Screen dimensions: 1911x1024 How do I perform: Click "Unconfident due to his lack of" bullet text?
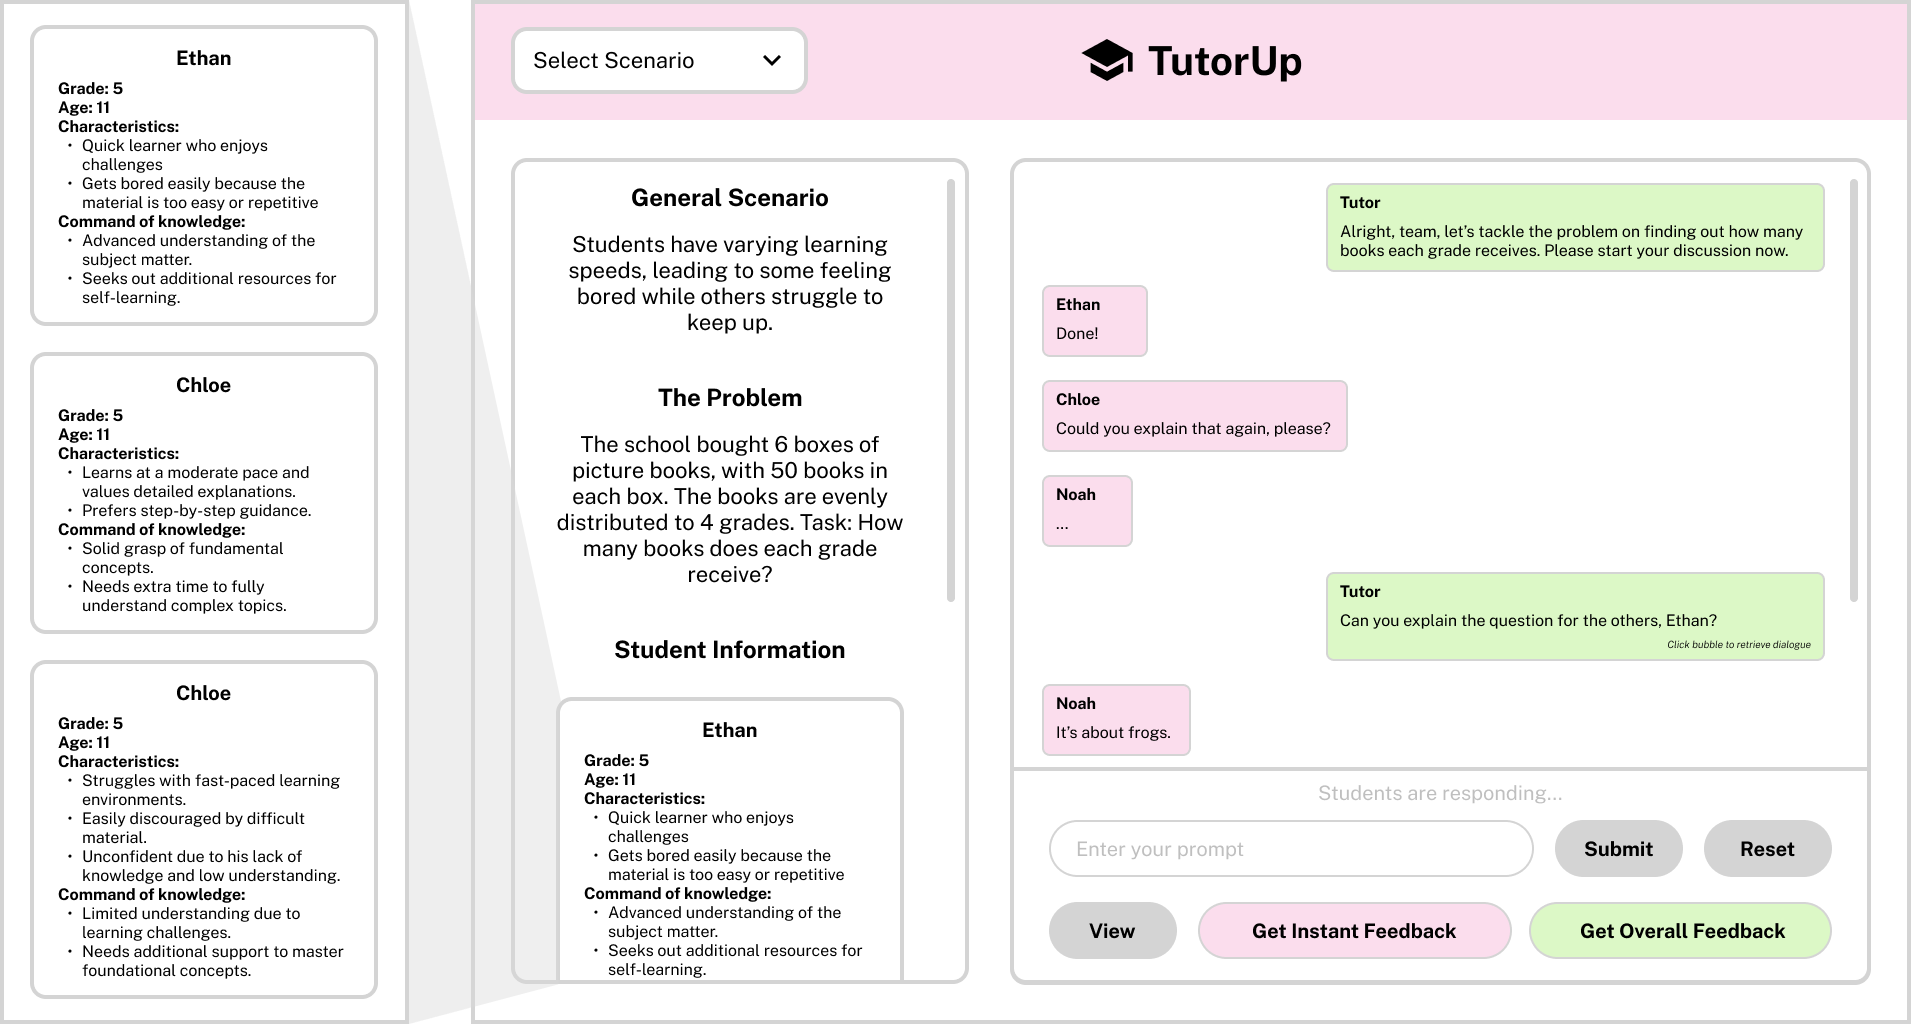192,857
